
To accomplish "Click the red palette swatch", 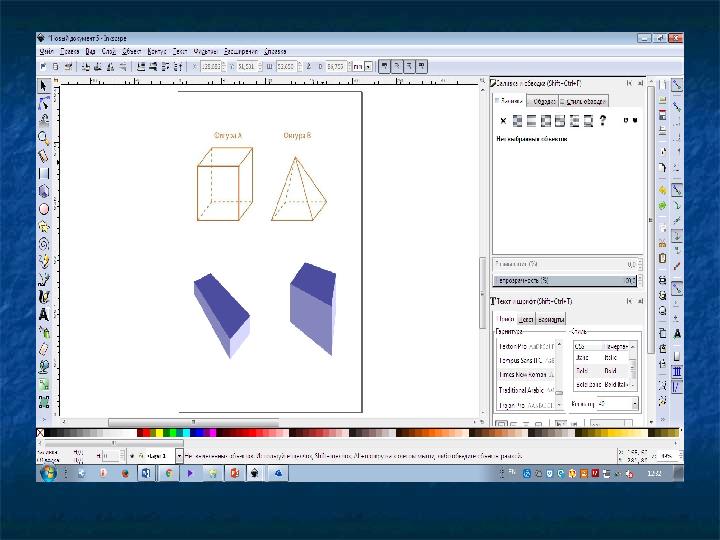I will tap(146, 433).
